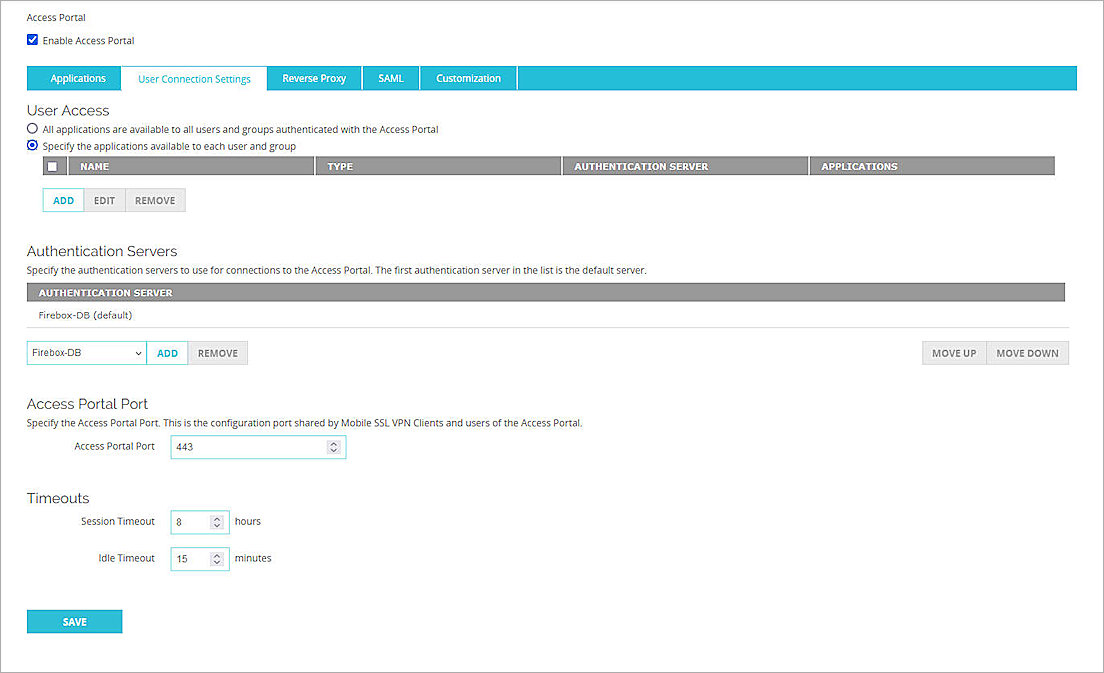Select 'Specify the applications available to each user'
The height and width of the screenshot is (673, 1104).
click(31, 145)
